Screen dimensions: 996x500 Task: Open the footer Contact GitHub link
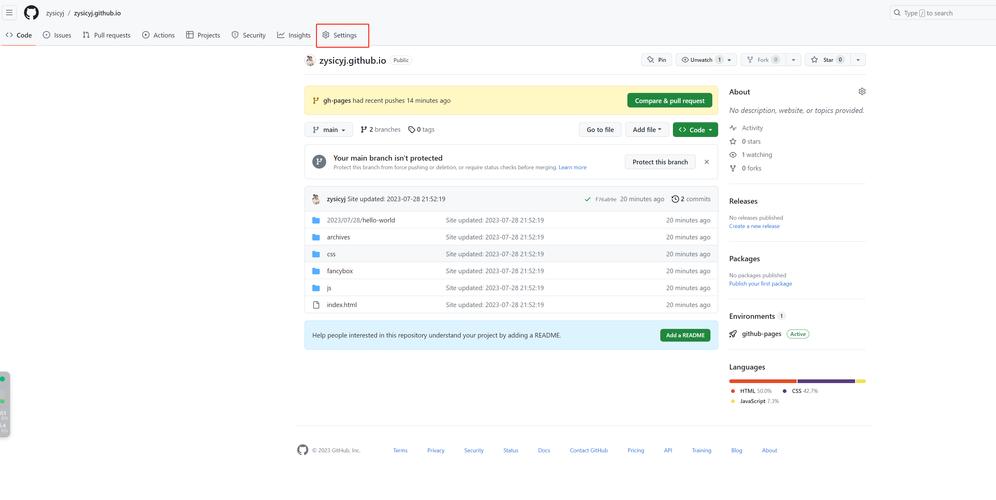tap(589, 450)
